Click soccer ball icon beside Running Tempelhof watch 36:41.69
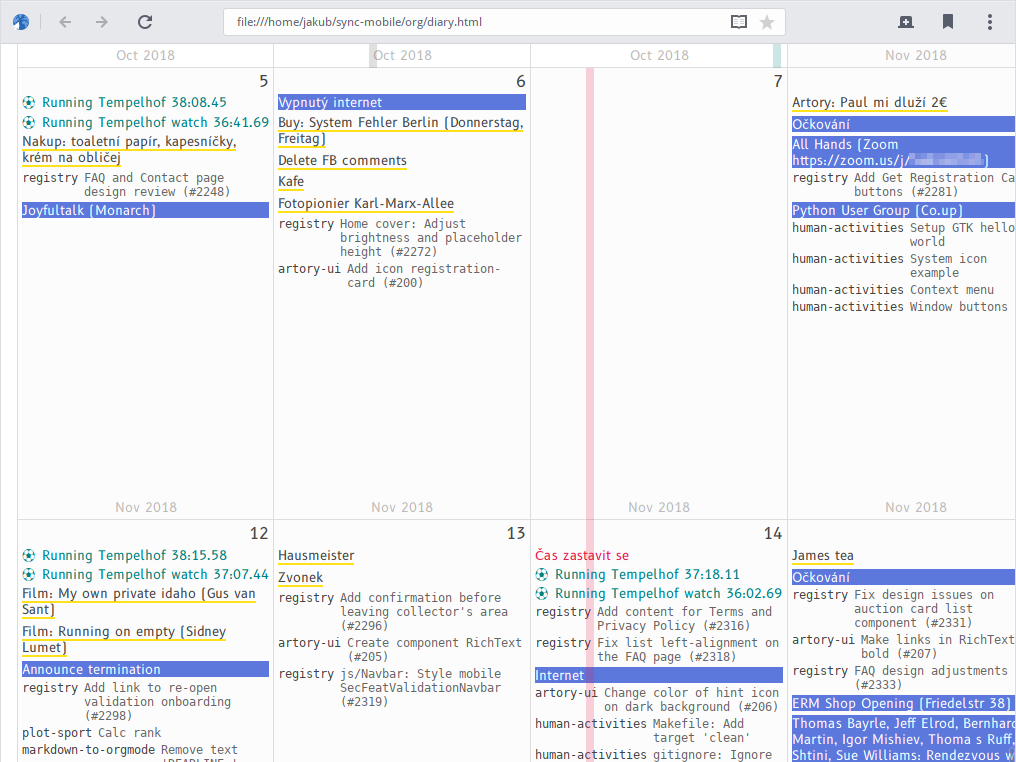The width and height of the screenshot is (1016, 762). tap(29, 122)
